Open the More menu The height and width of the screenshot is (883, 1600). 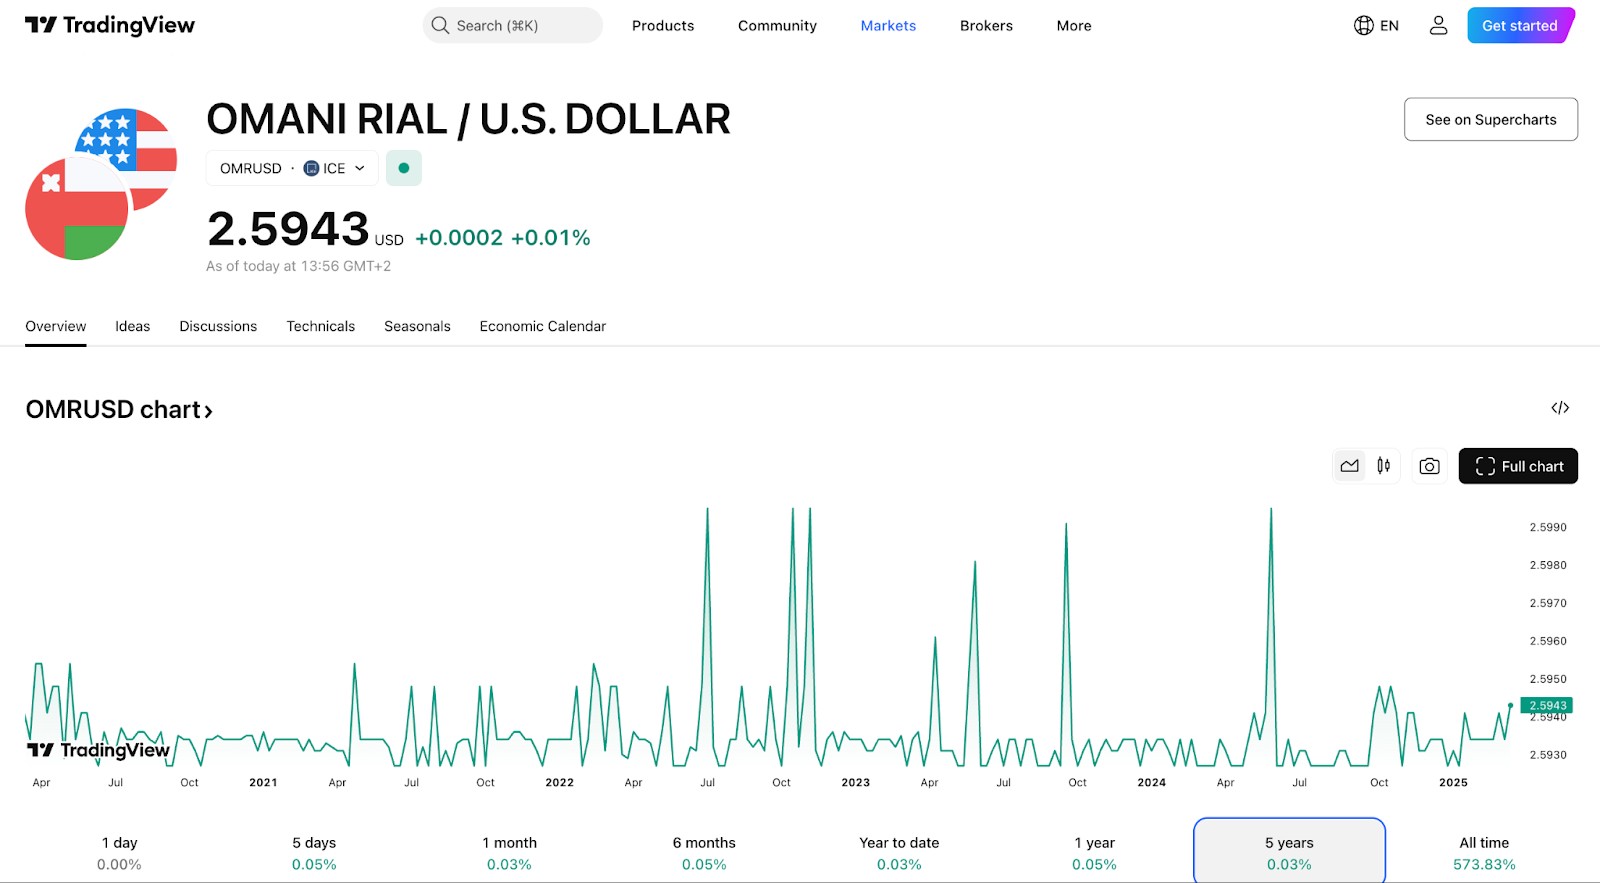(x=1074, y=25)
